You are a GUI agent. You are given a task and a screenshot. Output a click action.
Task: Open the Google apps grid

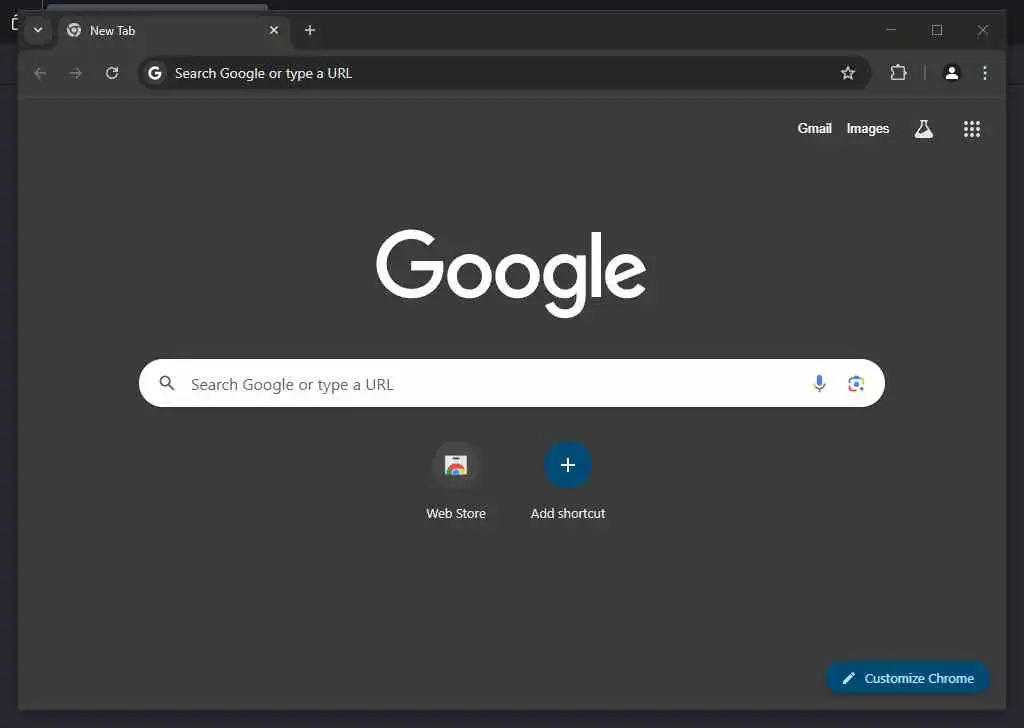coord(972,129)
